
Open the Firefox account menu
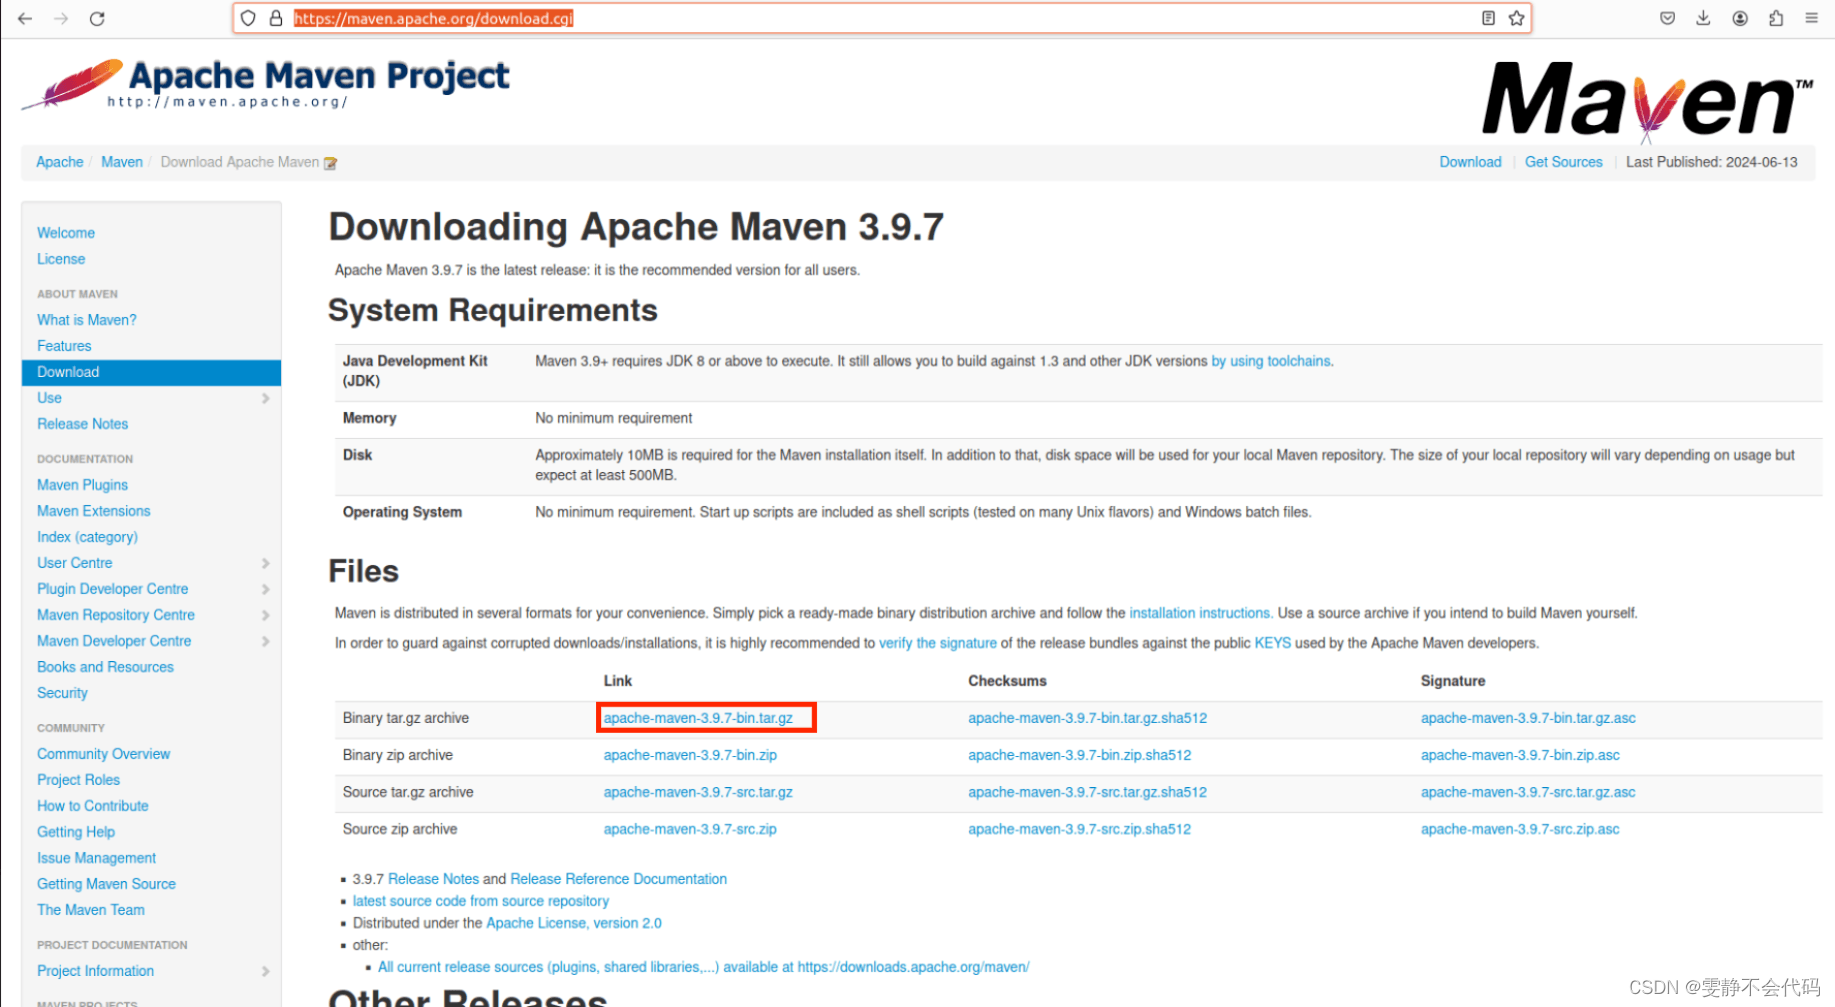click(x=1740, y=18)
